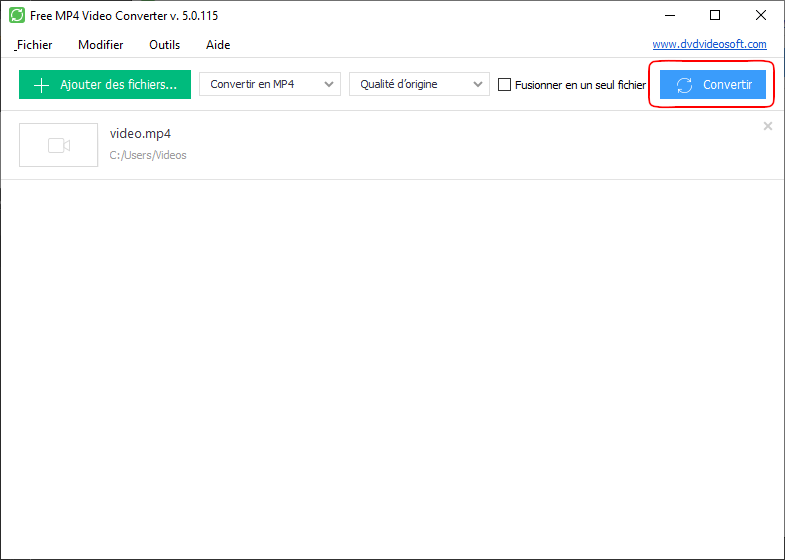
Task: Click the video.mp4 camera thumbnail
Action: pos(59,145)
